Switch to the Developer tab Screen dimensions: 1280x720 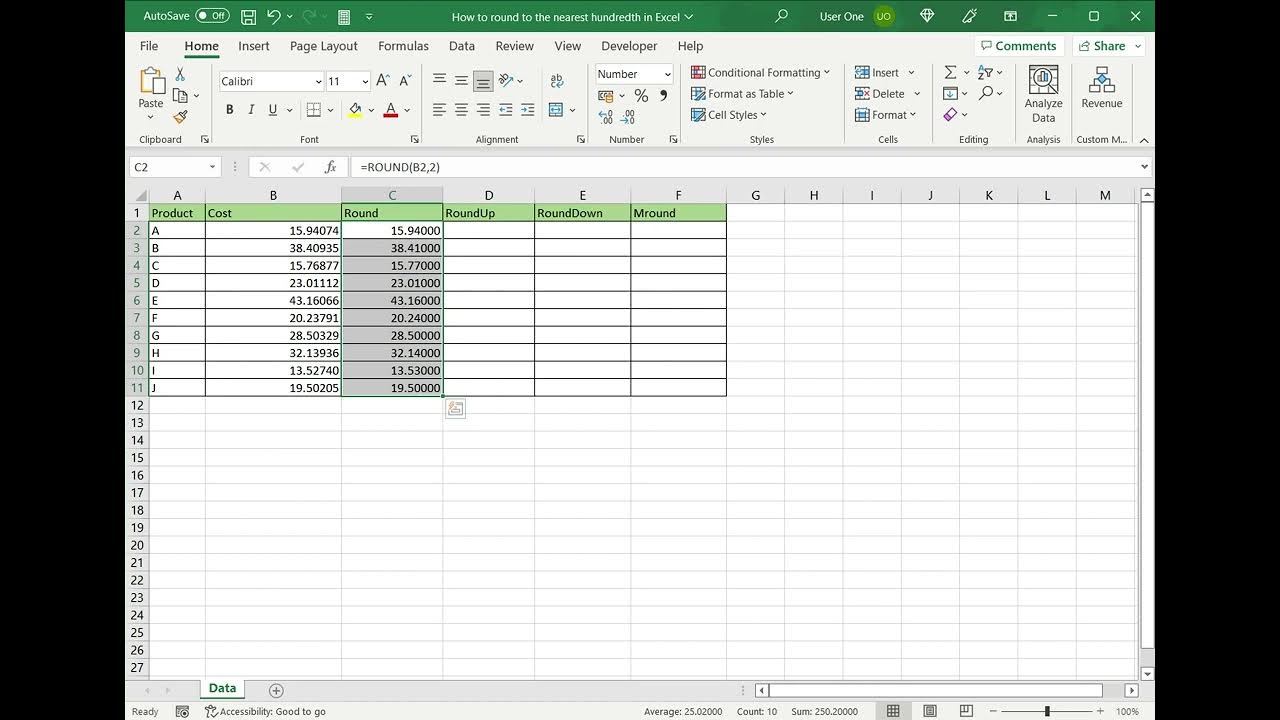(629, 46)
